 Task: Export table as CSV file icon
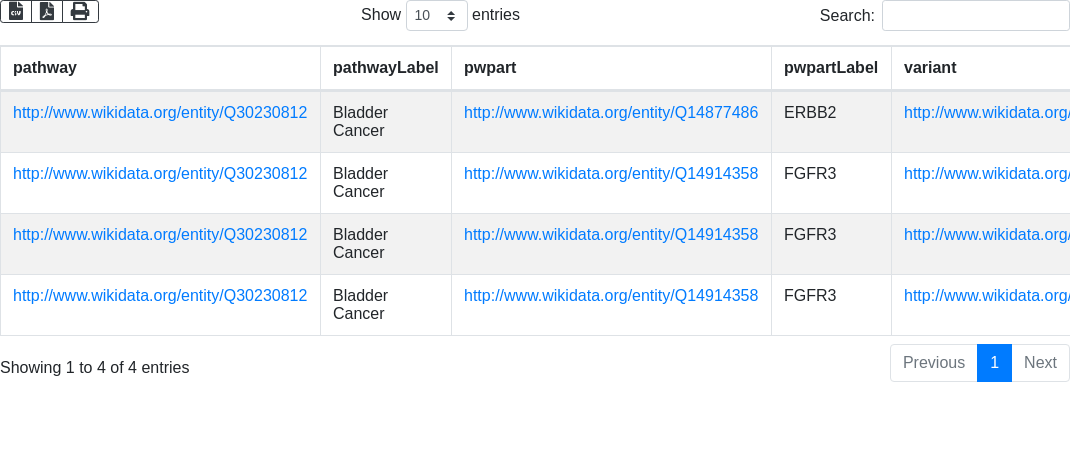coord(16,12)
